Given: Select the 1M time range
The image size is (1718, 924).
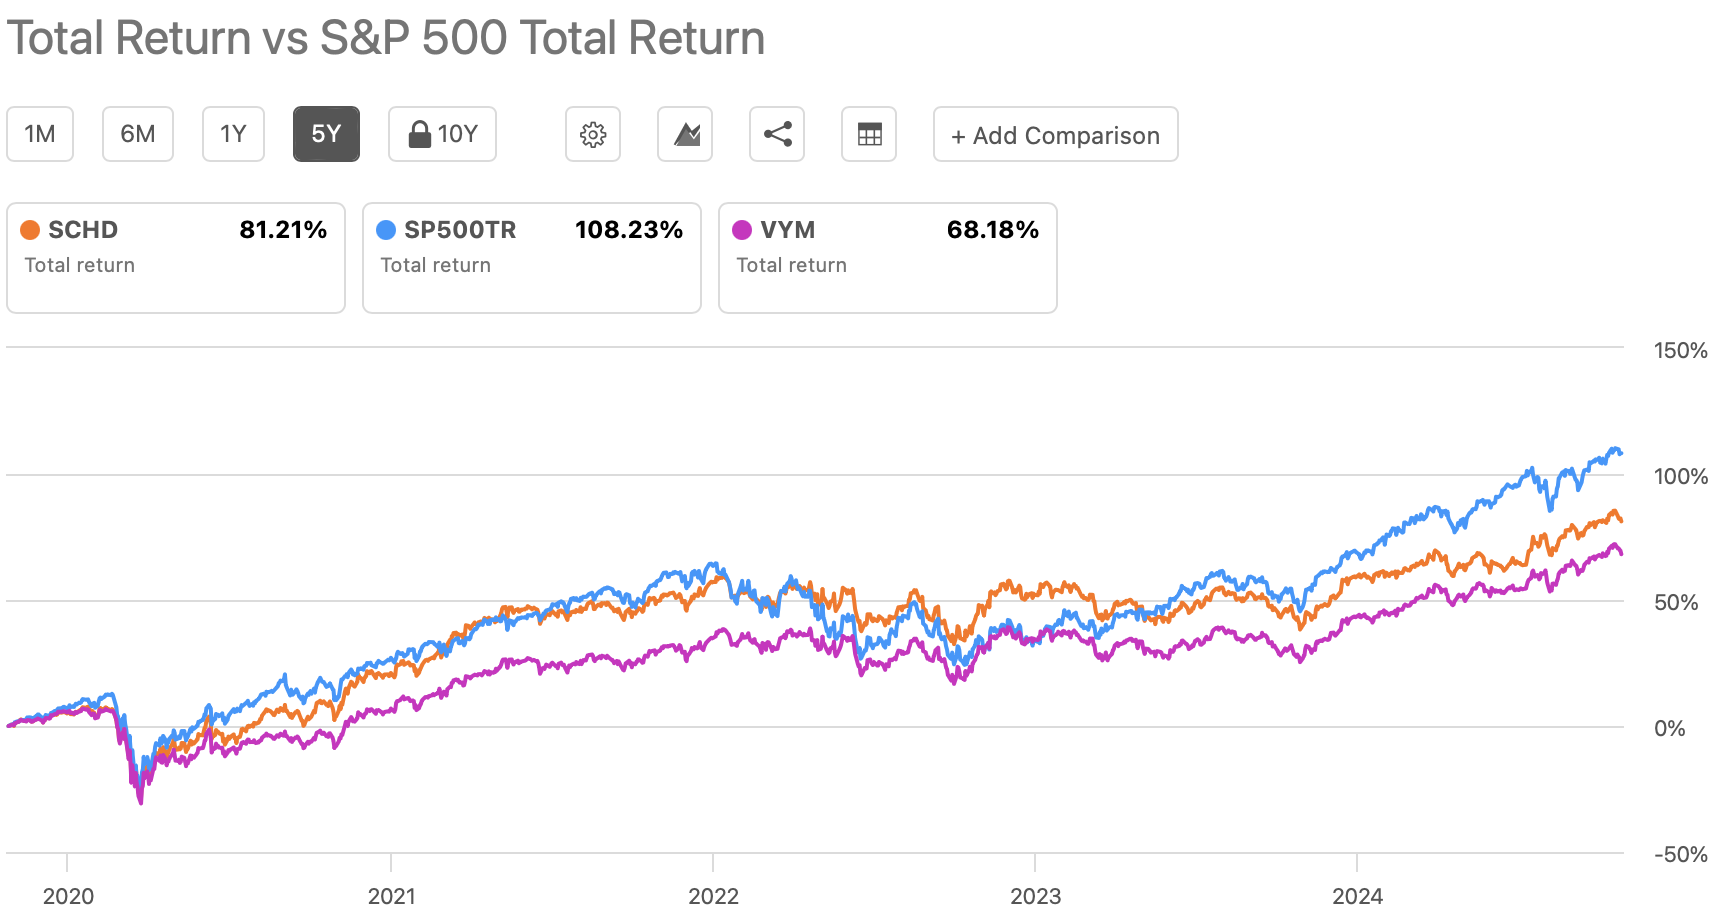Looking at the screenshot, I should point(40,134).
